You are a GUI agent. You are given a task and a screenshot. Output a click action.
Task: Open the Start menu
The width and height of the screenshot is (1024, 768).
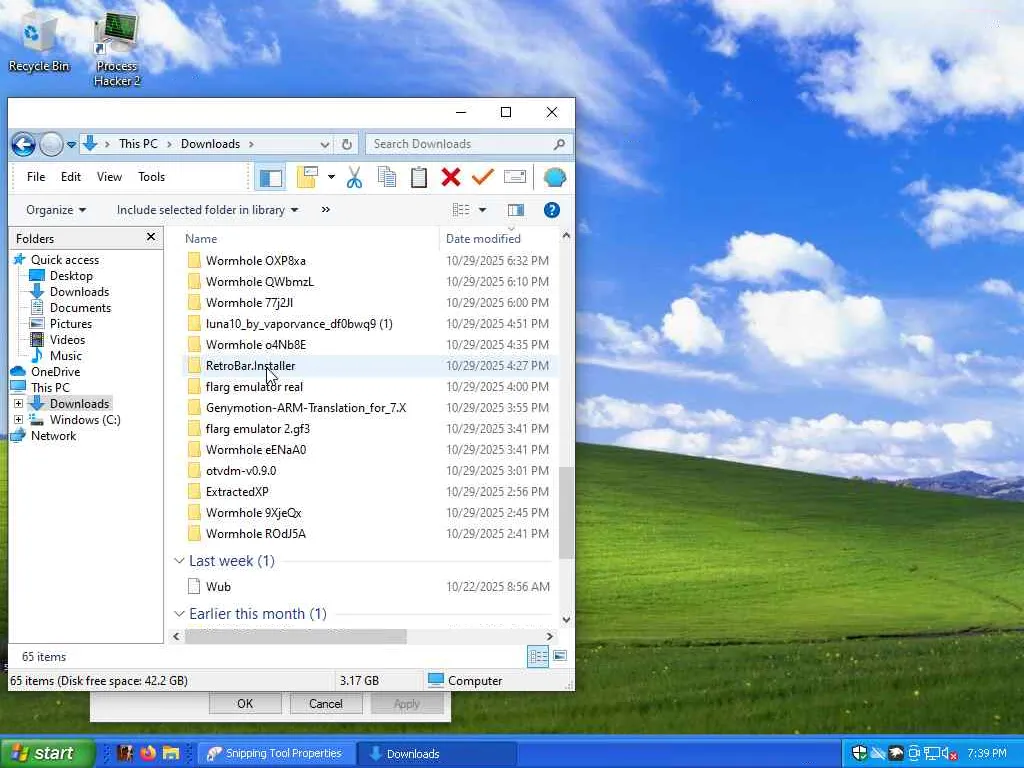(x=47, y=753)
